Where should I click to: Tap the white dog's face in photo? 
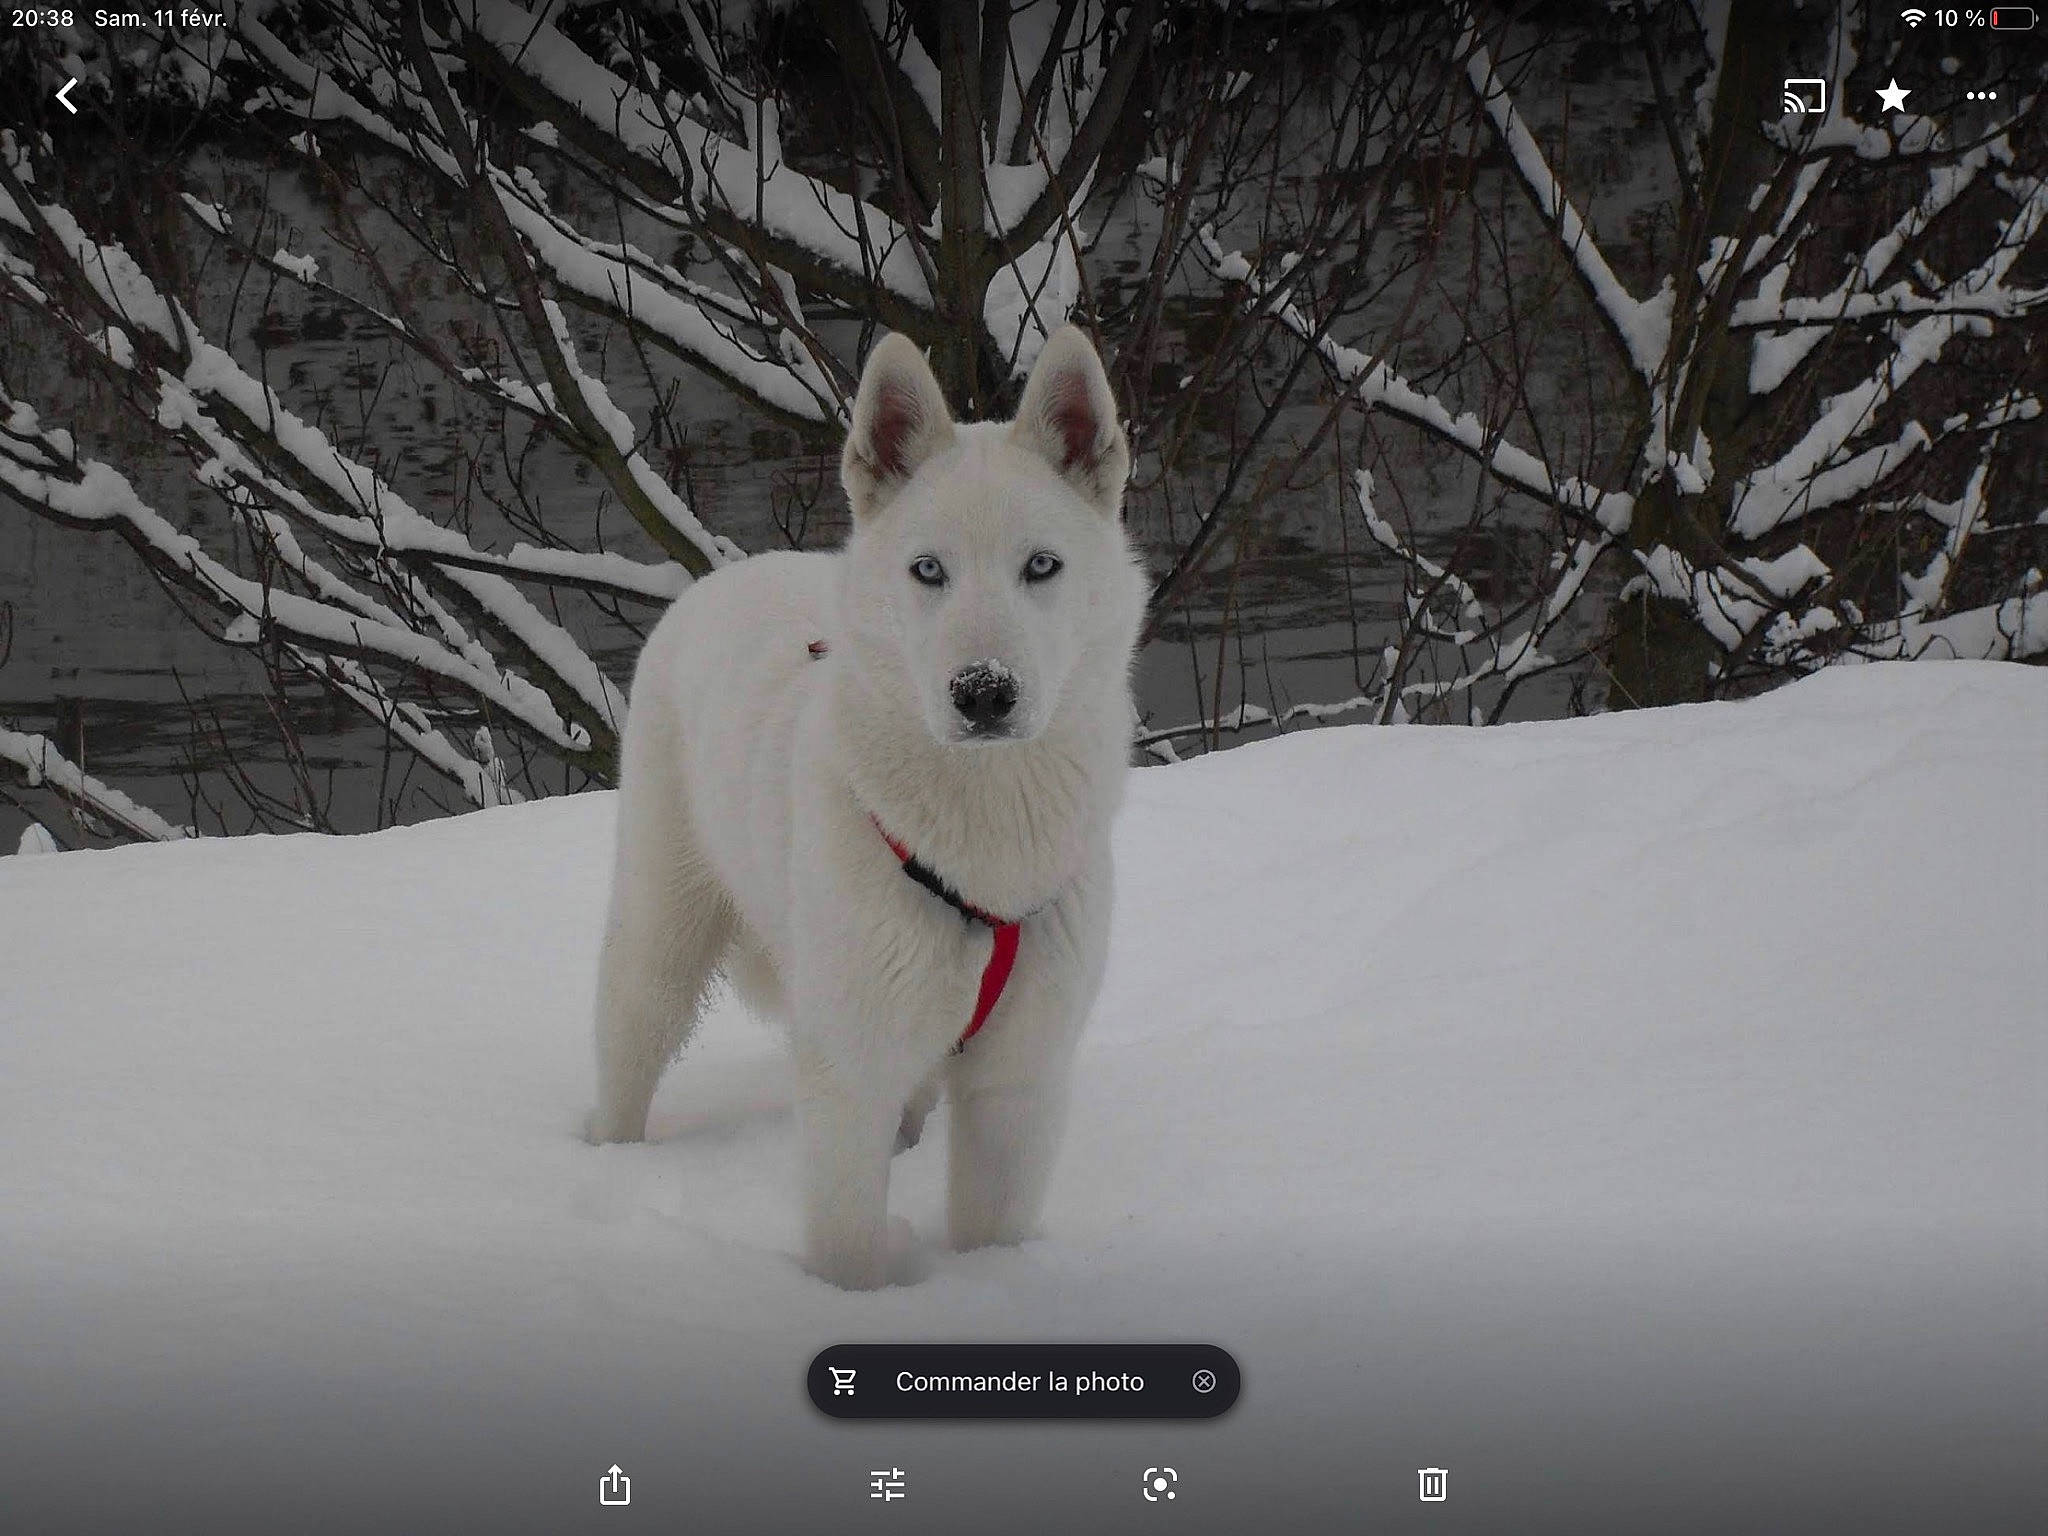pos(985,620)
